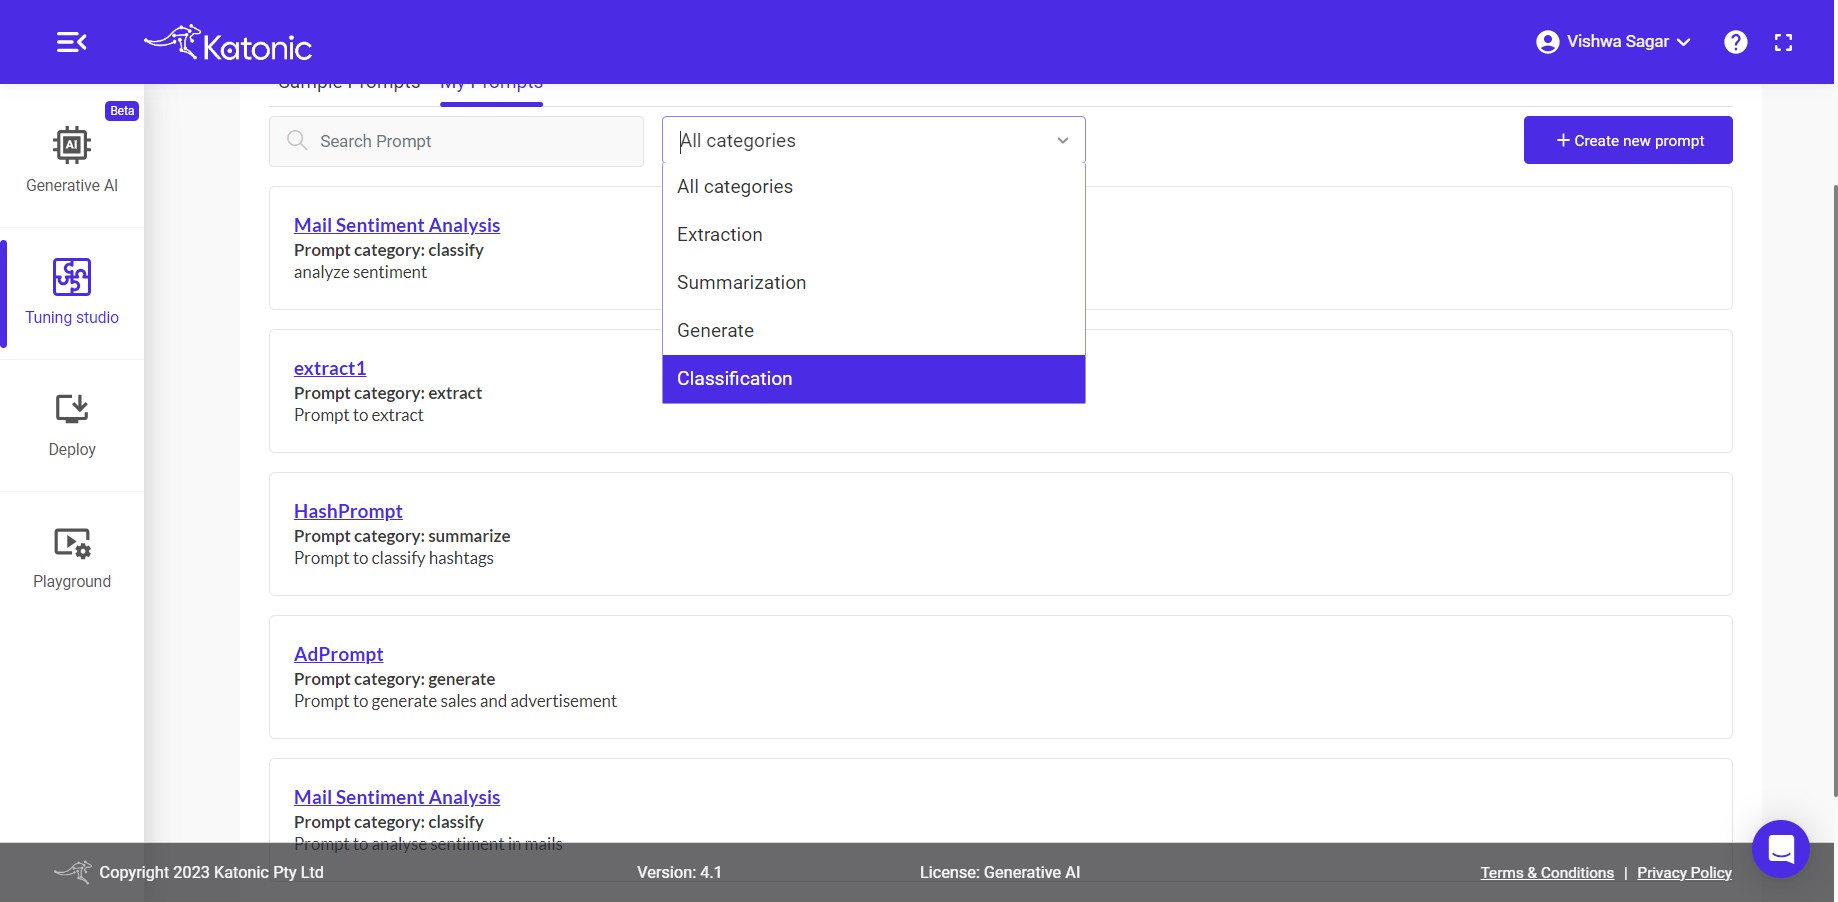This screenshot has width=1838, height=902.
Task: Select the Generate category
Action: 873,331
